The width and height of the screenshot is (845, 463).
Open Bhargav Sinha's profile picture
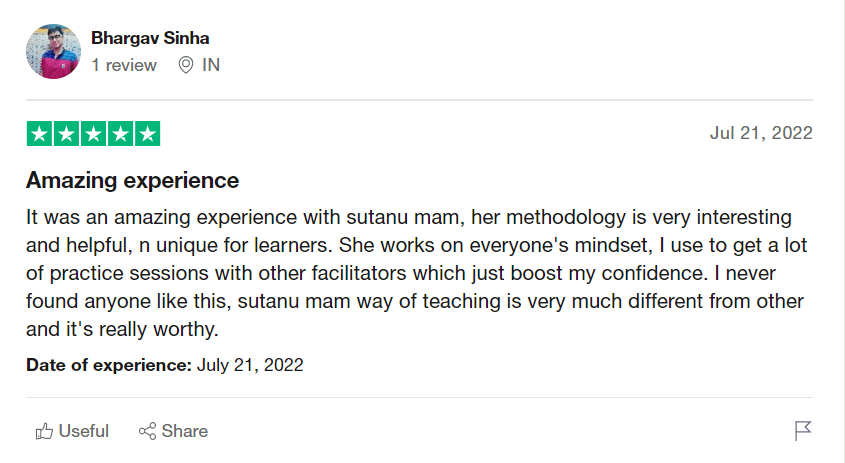(53, 52)
